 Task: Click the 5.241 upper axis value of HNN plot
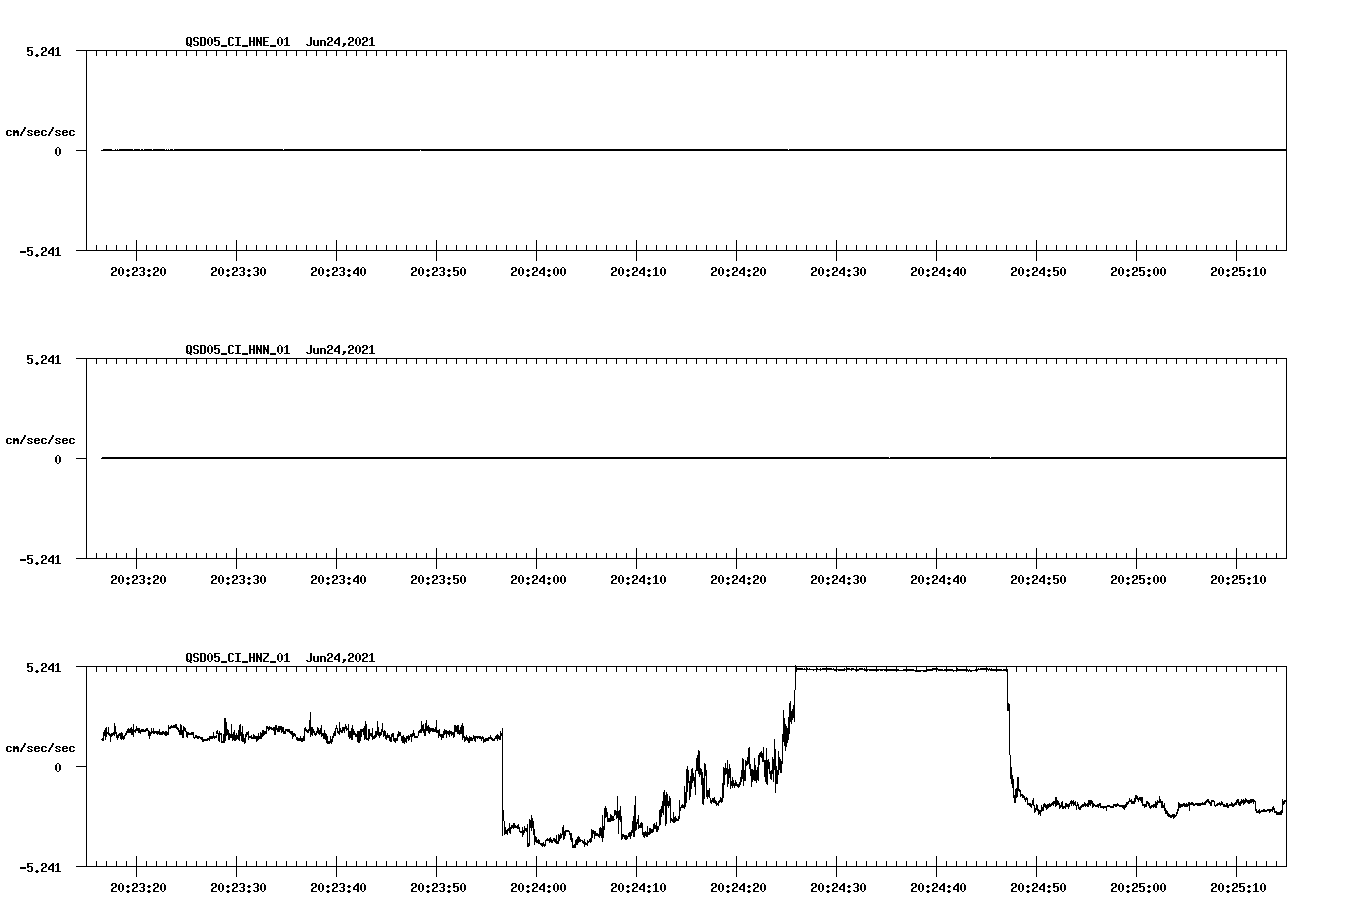pyautogui.click(x=43, y=359)
